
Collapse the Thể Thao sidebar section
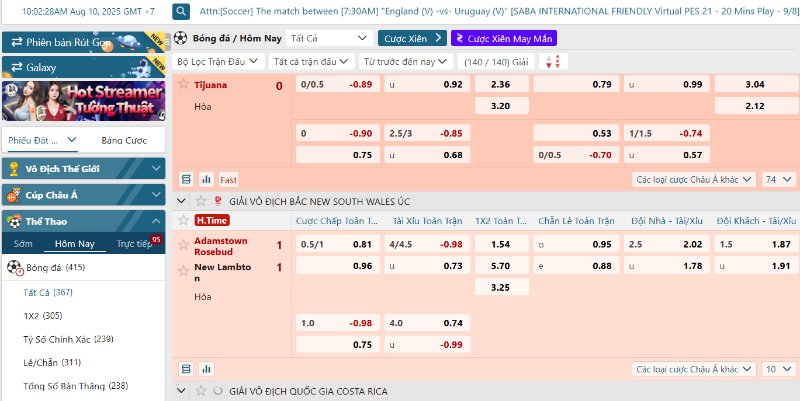pos(156,221)
